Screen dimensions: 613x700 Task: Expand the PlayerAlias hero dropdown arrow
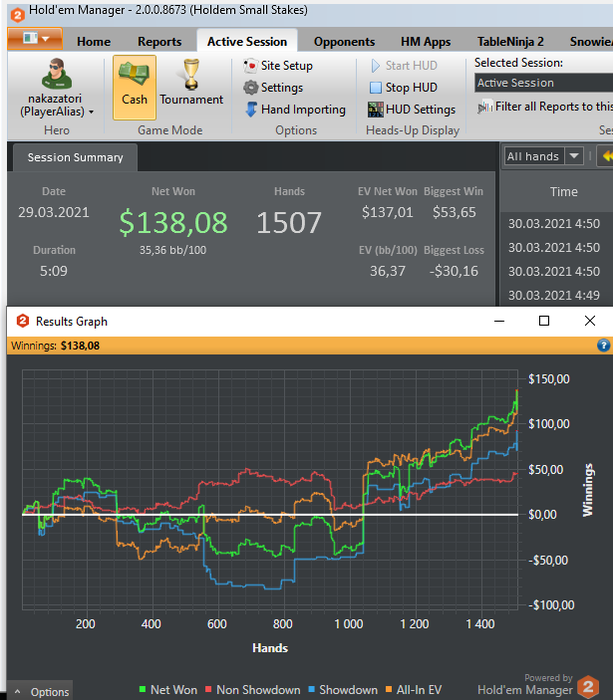coord(92,112)
